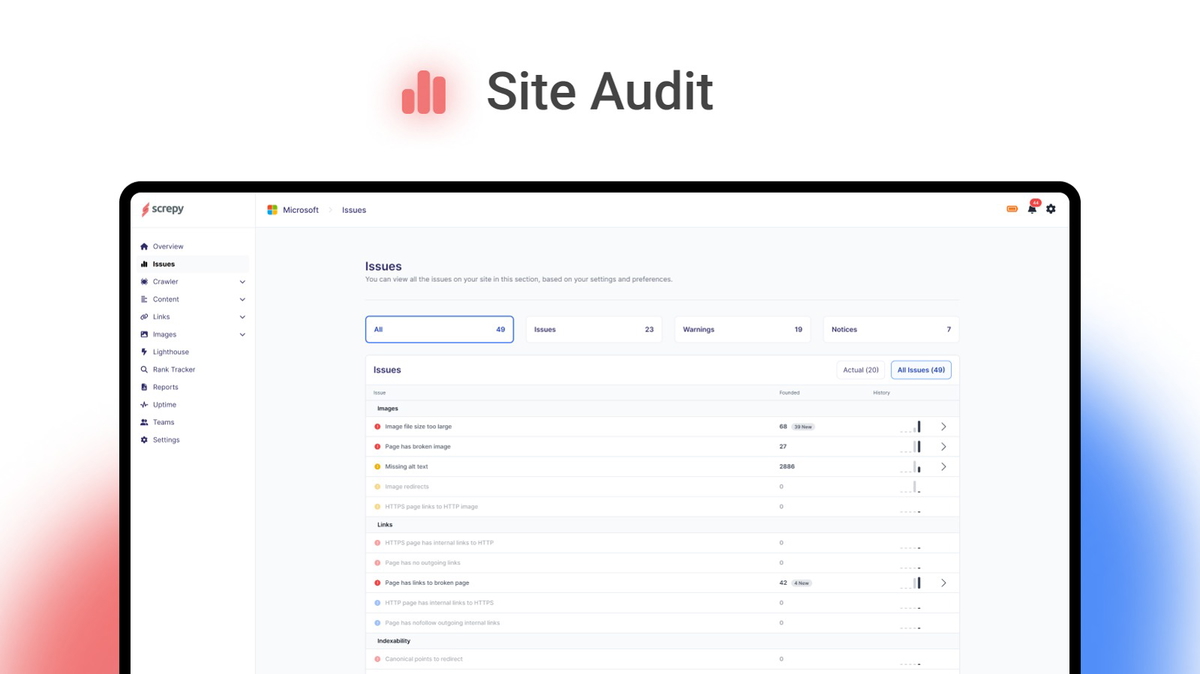
Task: Expand the Content sidebar section
Action: (242, 299)
